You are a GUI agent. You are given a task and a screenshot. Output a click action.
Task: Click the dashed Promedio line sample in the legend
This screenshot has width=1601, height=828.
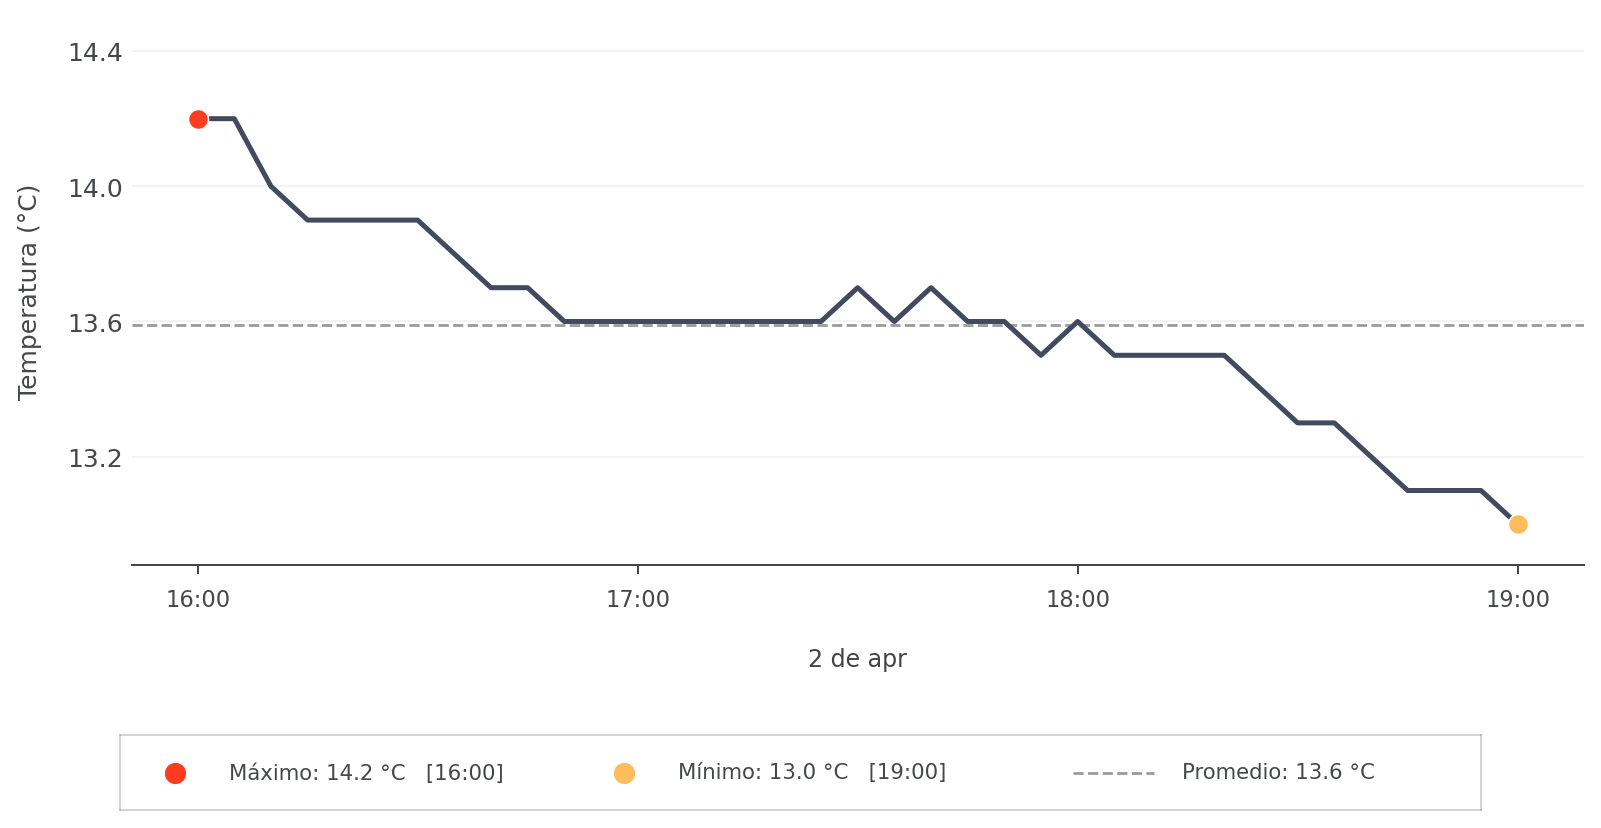pos(1113,773)
